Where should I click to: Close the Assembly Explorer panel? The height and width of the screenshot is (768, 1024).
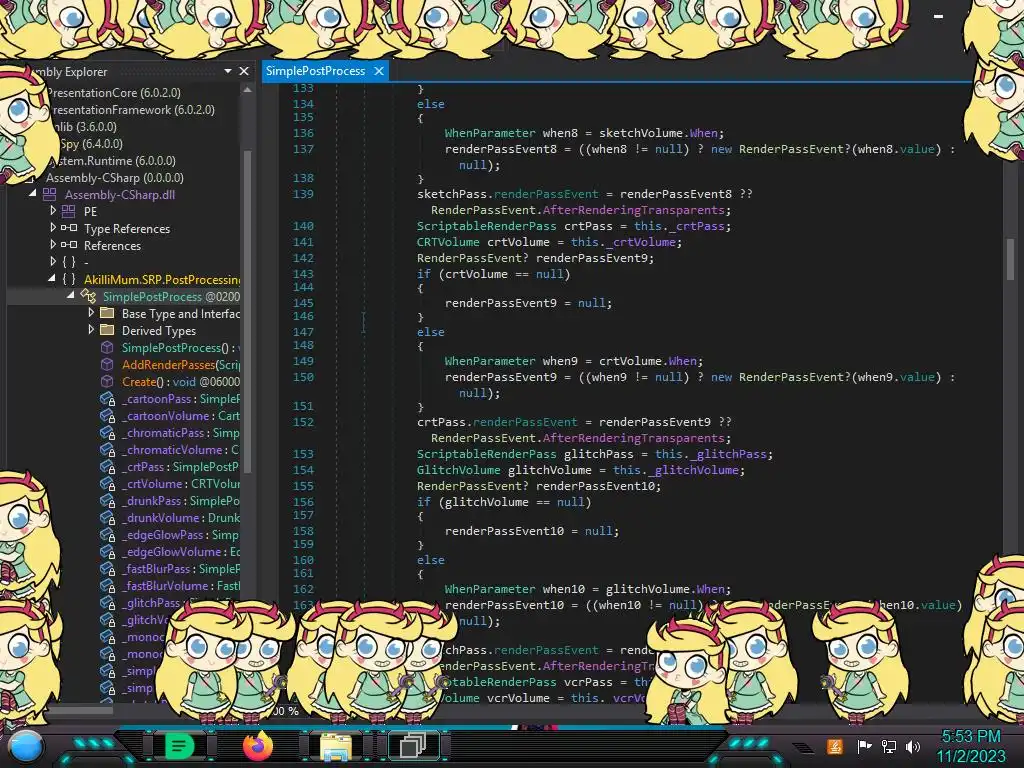coord(244,71)
